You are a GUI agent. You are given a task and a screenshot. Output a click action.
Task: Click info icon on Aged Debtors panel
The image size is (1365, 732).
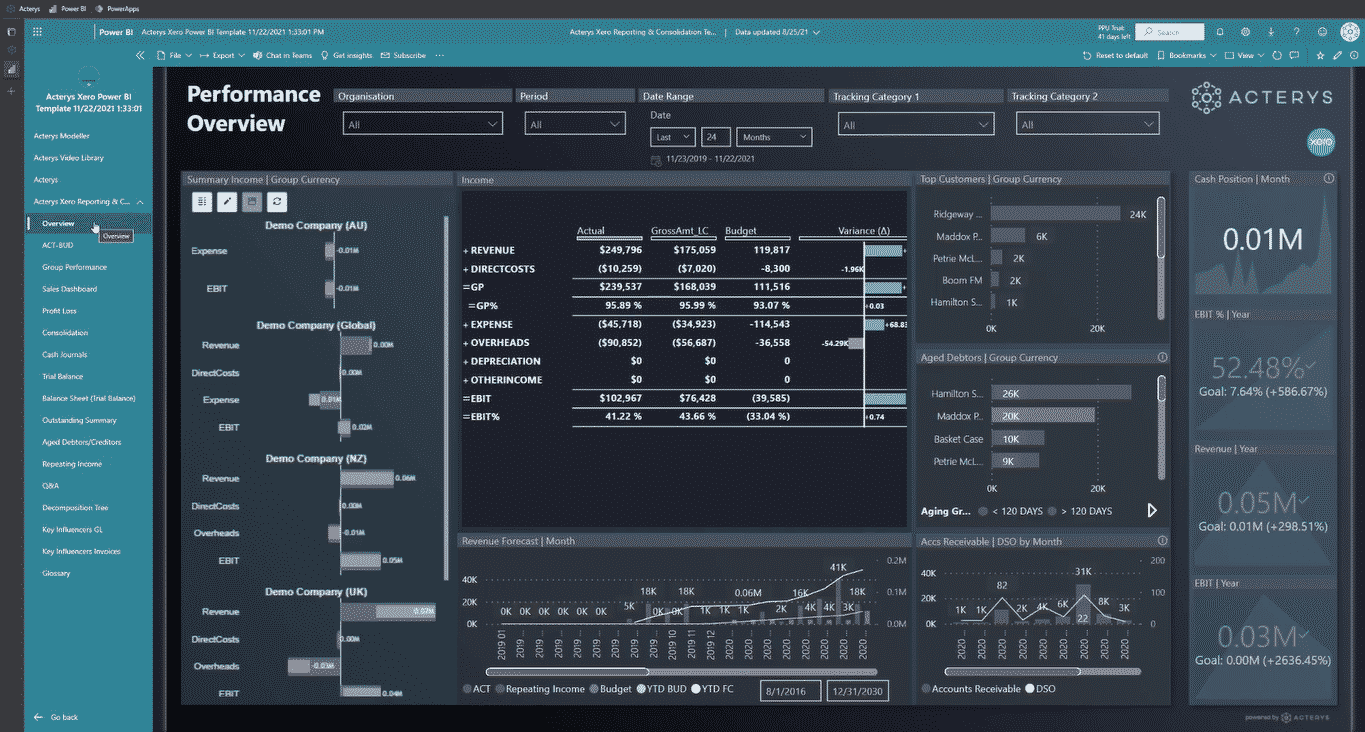(1162, 357)
